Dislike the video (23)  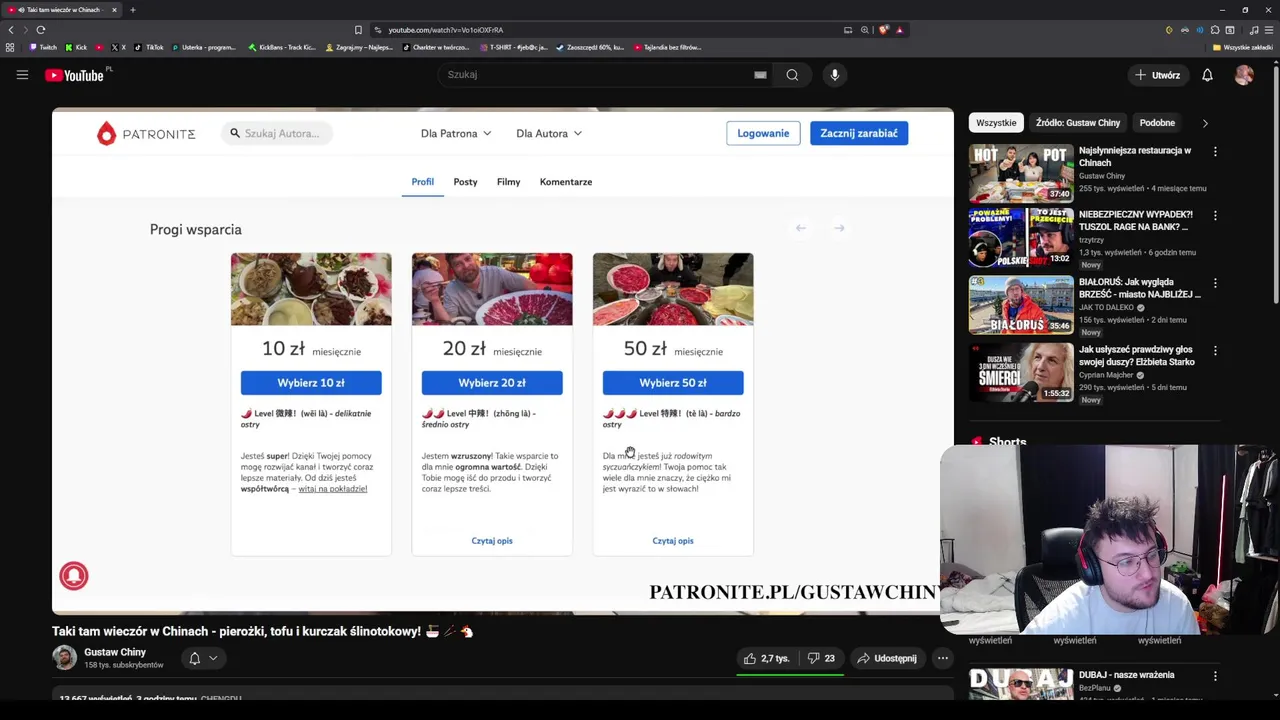pos(821,658)
